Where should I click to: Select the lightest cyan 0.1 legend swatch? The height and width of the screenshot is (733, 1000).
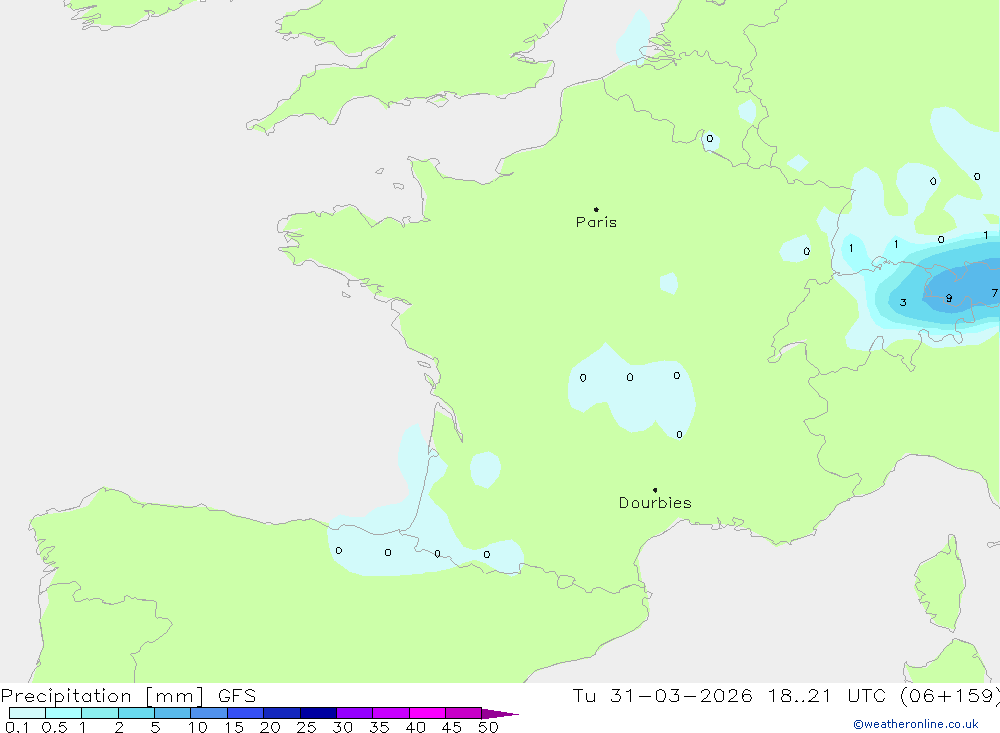(27, 713)
